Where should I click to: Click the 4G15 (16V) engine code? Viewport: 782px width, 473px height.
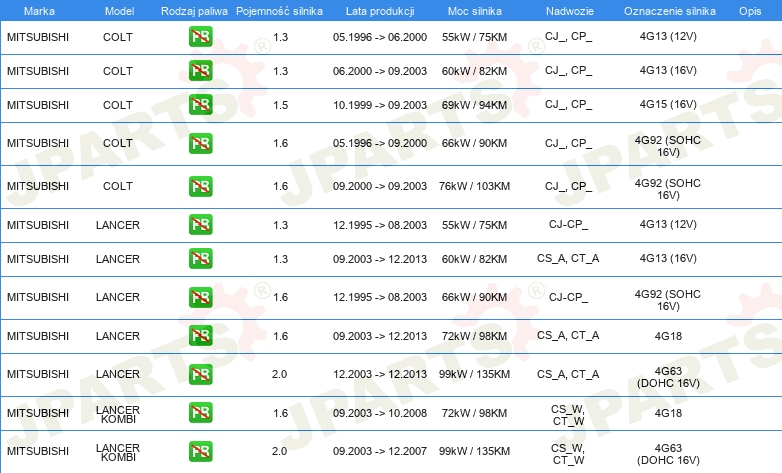[x=668, y=104]
